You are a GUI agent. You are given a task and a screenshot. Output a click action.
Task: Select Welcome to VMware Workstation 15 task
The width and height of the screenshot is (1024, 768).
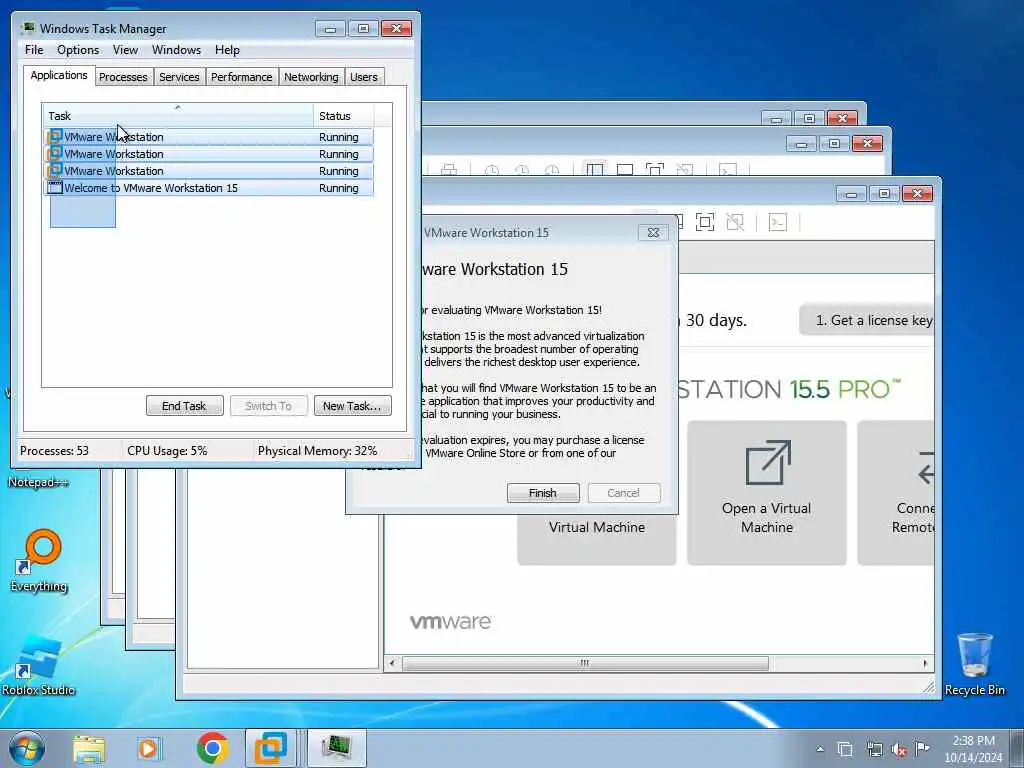pos(209,188)
